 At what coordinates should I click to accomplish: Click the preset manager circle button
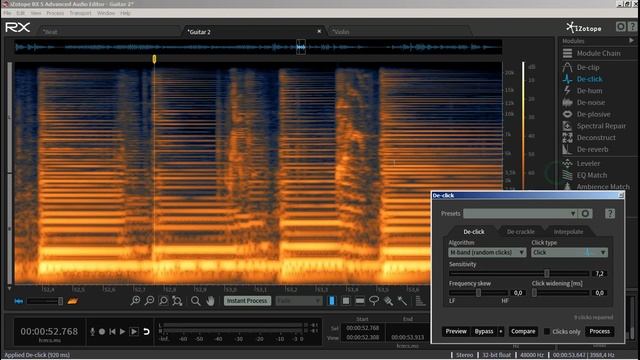[585, 213]
